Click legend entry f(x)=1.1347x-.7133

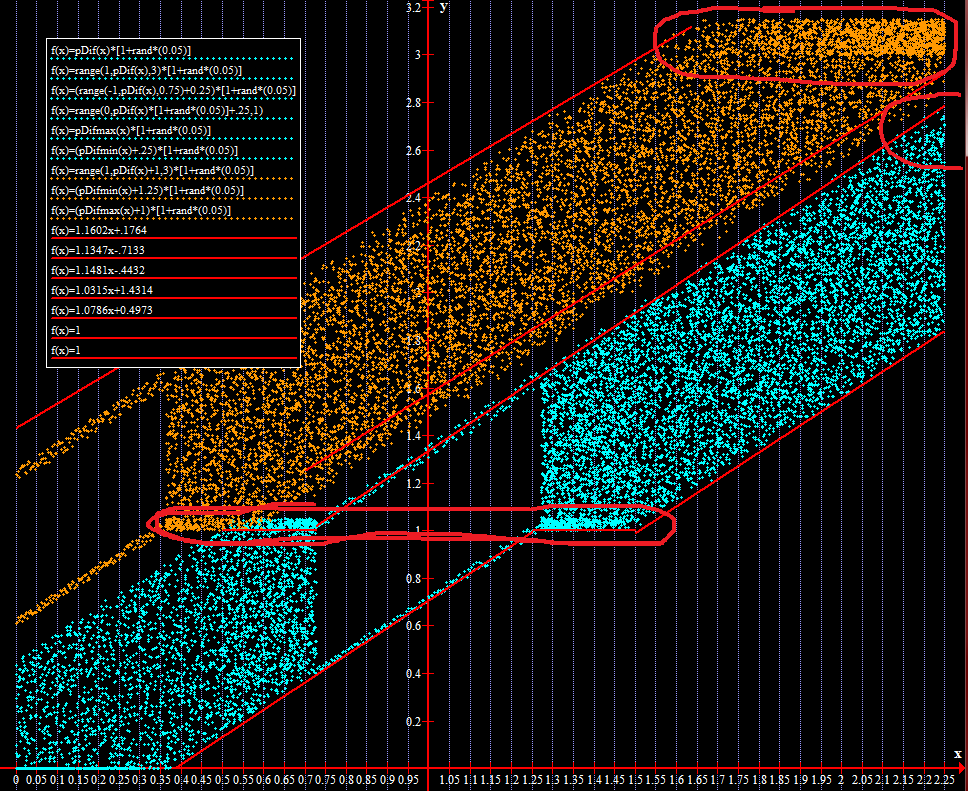click(98, 250)
